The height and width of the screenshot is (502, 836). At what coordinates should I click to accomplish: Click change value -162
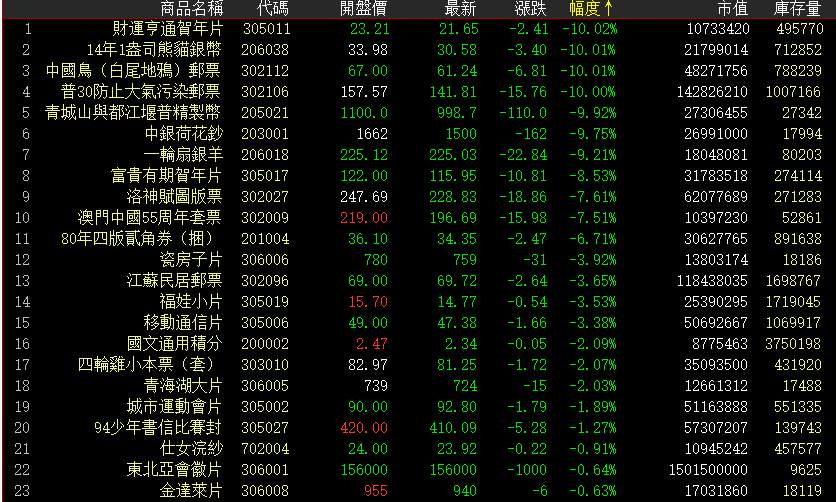point(530,134)
